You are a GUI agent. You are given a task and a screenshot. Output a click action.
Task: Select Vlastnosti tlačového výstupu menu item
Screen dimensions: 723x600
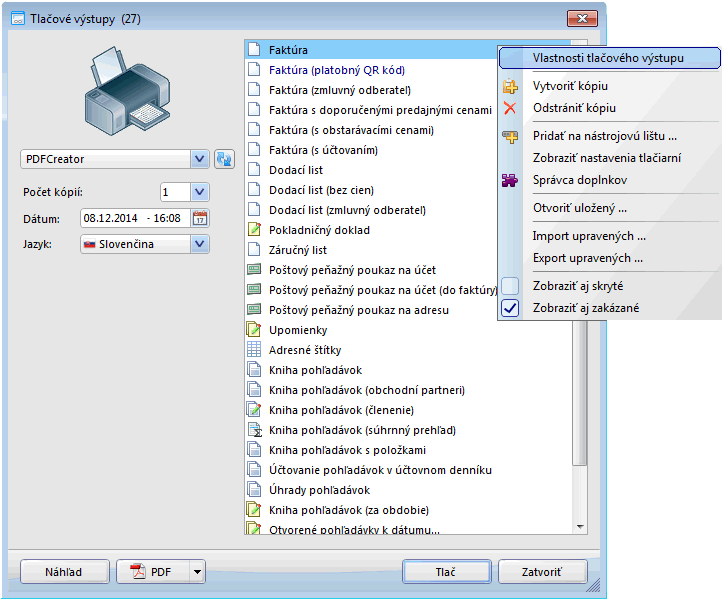(608, 58)
